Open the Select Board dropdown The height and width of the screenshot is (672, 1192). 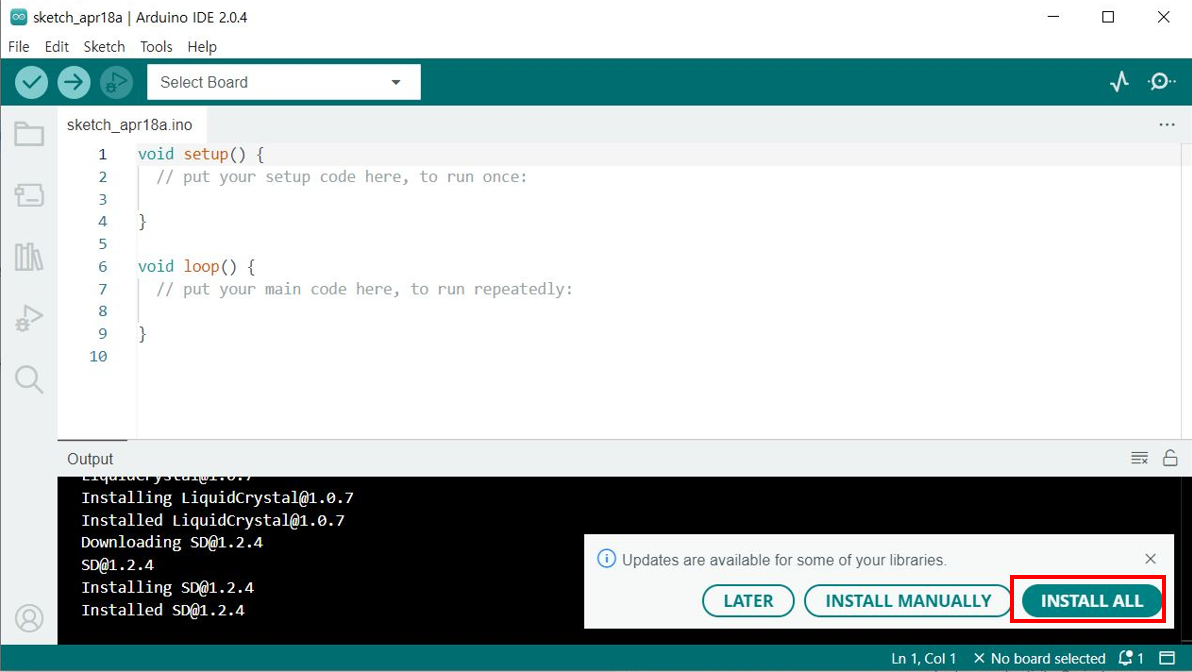click(x=284, y=82)
